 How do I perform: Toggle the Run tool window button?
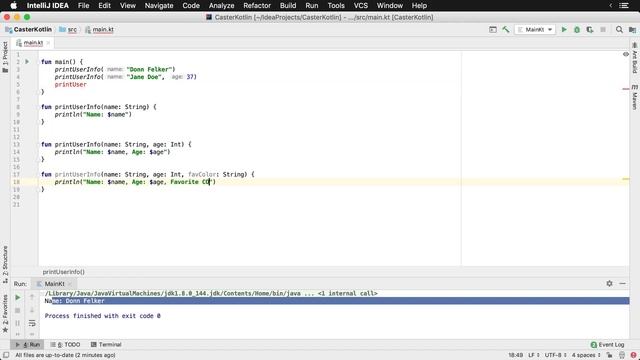[27, 344]
